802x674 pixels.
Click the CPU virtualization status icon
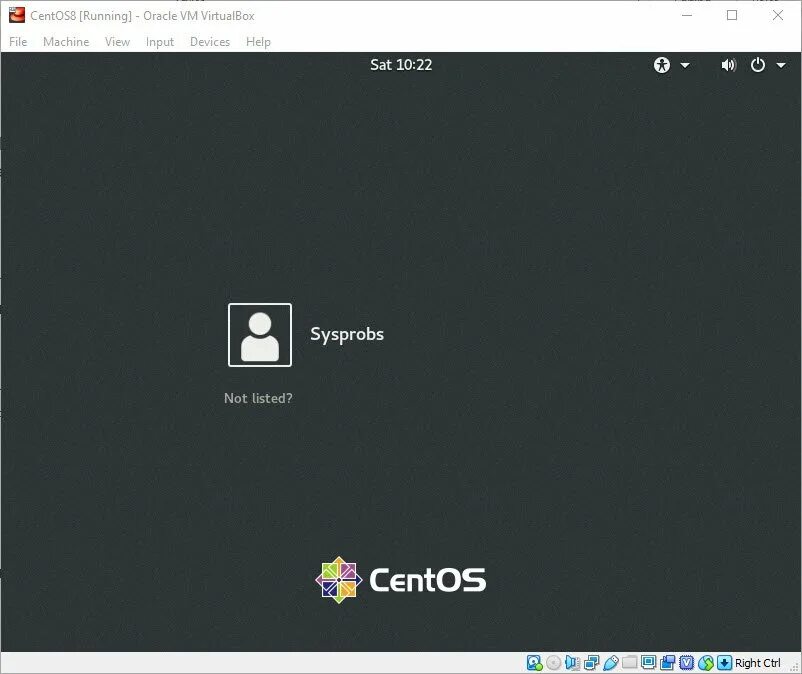[x=686, y=663]
